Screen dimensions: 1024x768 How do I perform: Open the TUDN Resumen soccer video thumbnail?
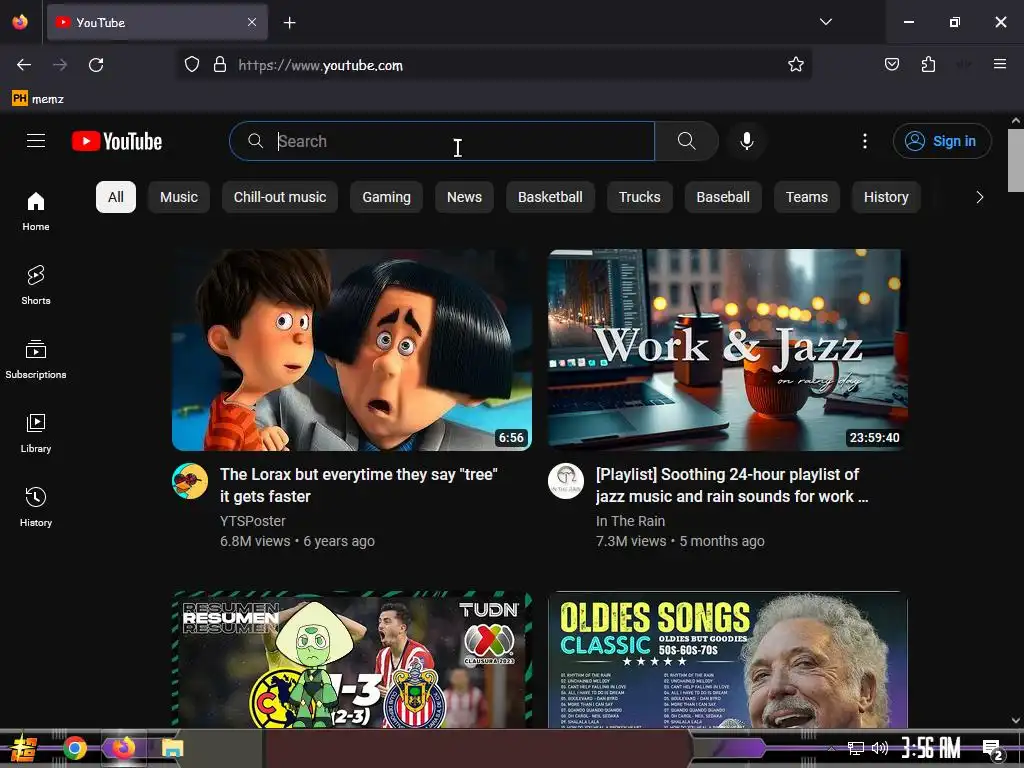pos(352,660)
